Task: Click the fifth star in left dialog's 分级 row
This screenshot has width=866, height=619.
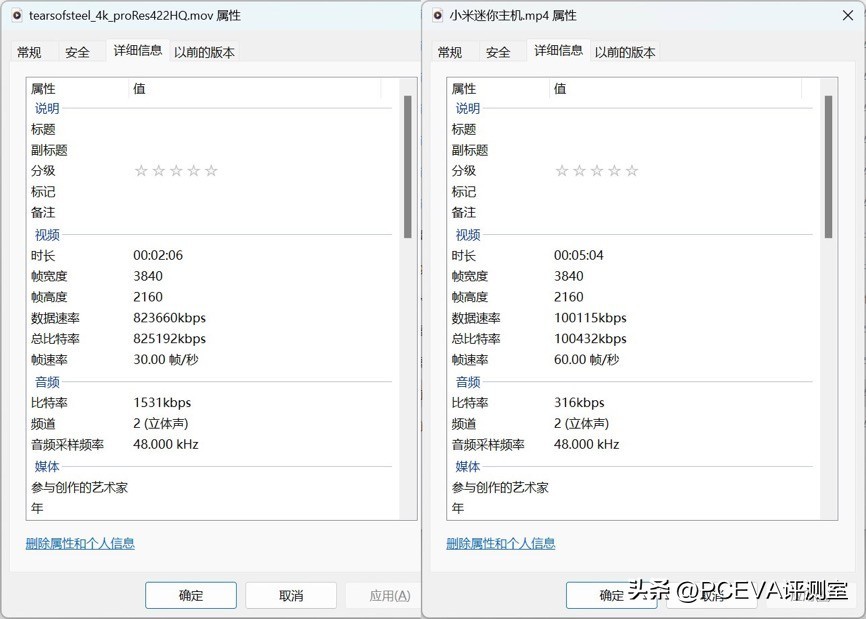Action: coord(210,170)
